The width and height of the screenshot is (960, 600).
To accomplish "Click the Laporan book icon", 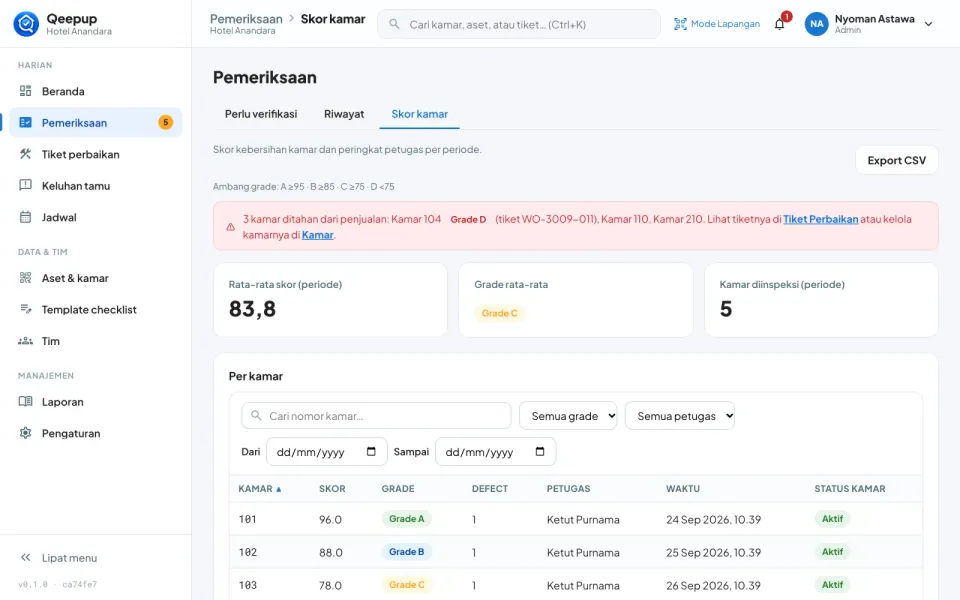I will pyautogui.click(x=25, y=402).
